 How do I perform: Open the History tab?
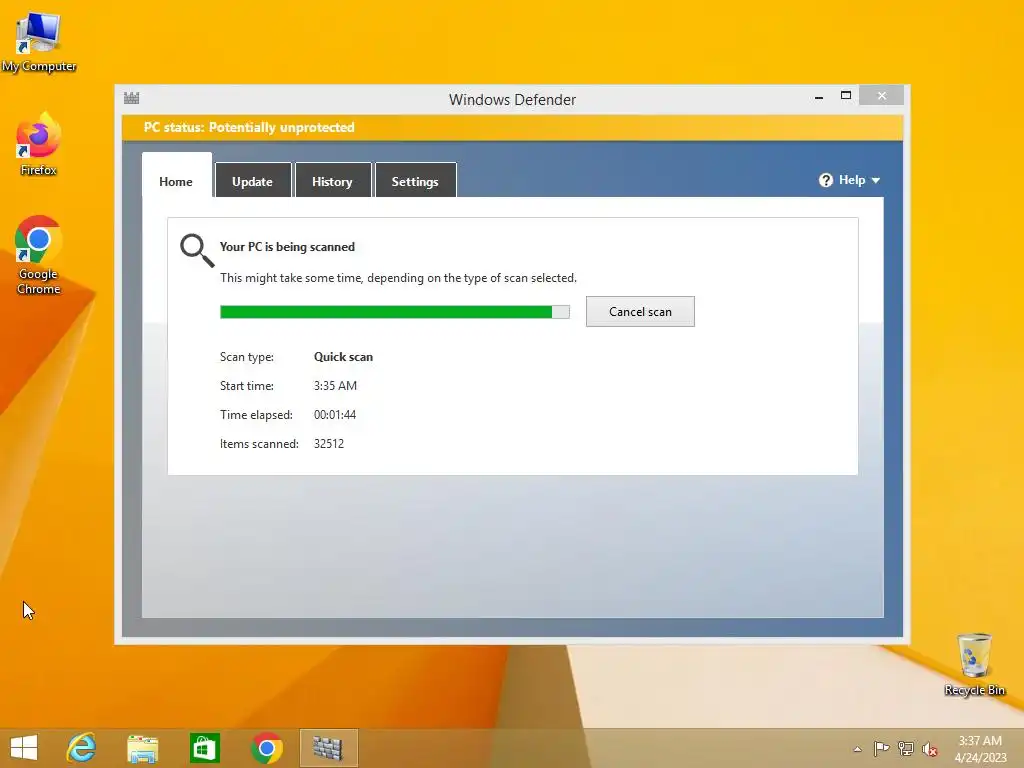332,182
